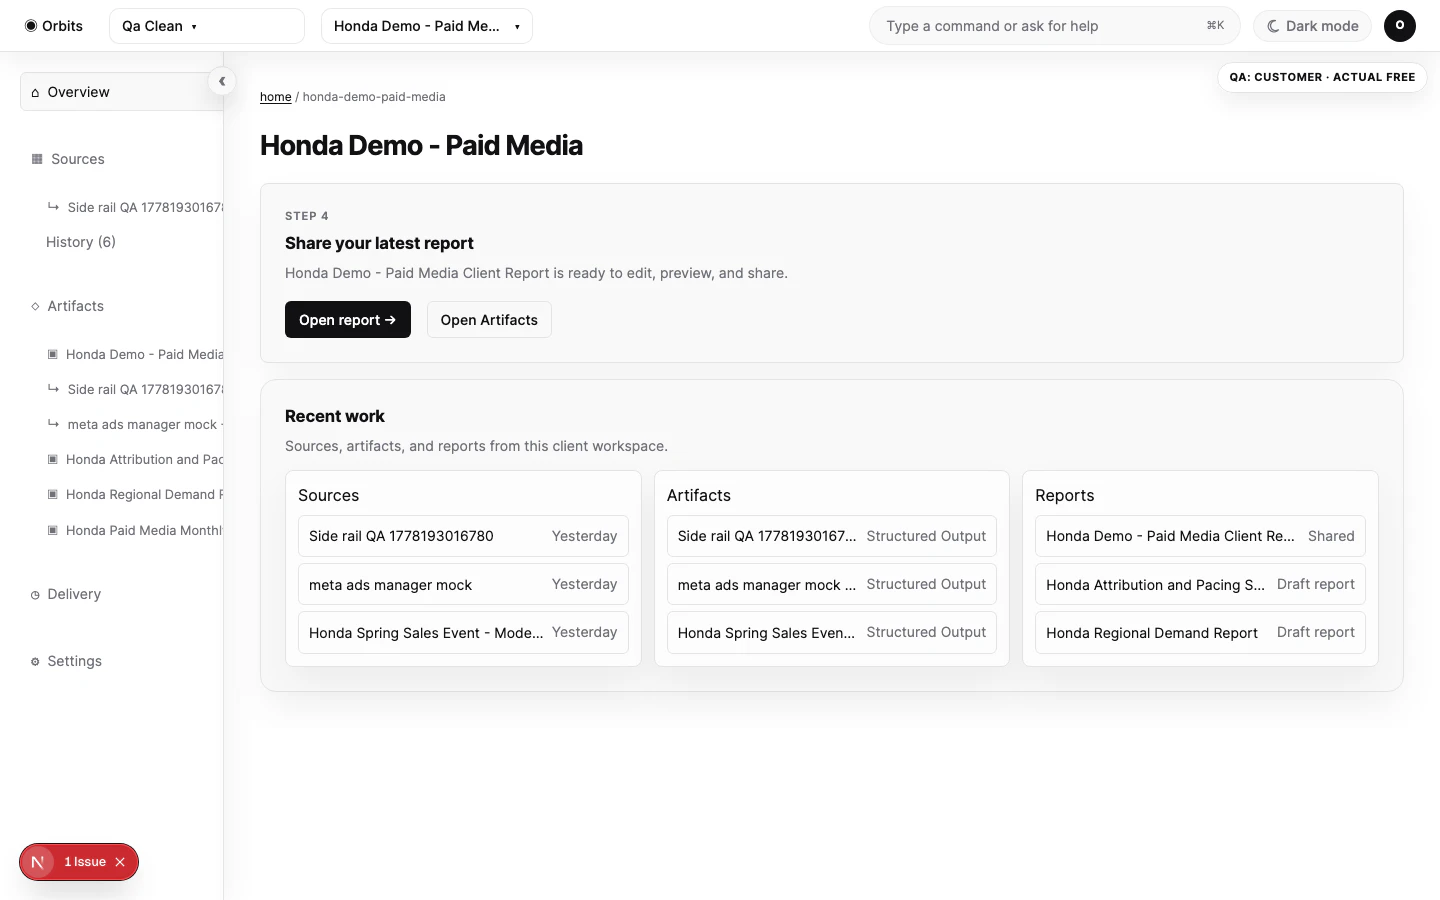Click the Artifacts diamond icon in sidebar

tap(35, 306)
